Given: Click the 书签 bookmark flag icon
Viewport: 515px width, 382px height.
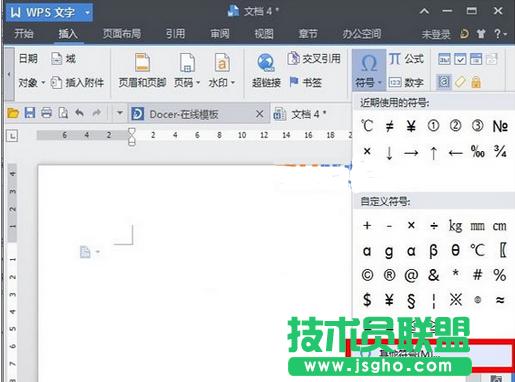Looking at the screenshot, I should pyautogui.click(x=294, y=81).
